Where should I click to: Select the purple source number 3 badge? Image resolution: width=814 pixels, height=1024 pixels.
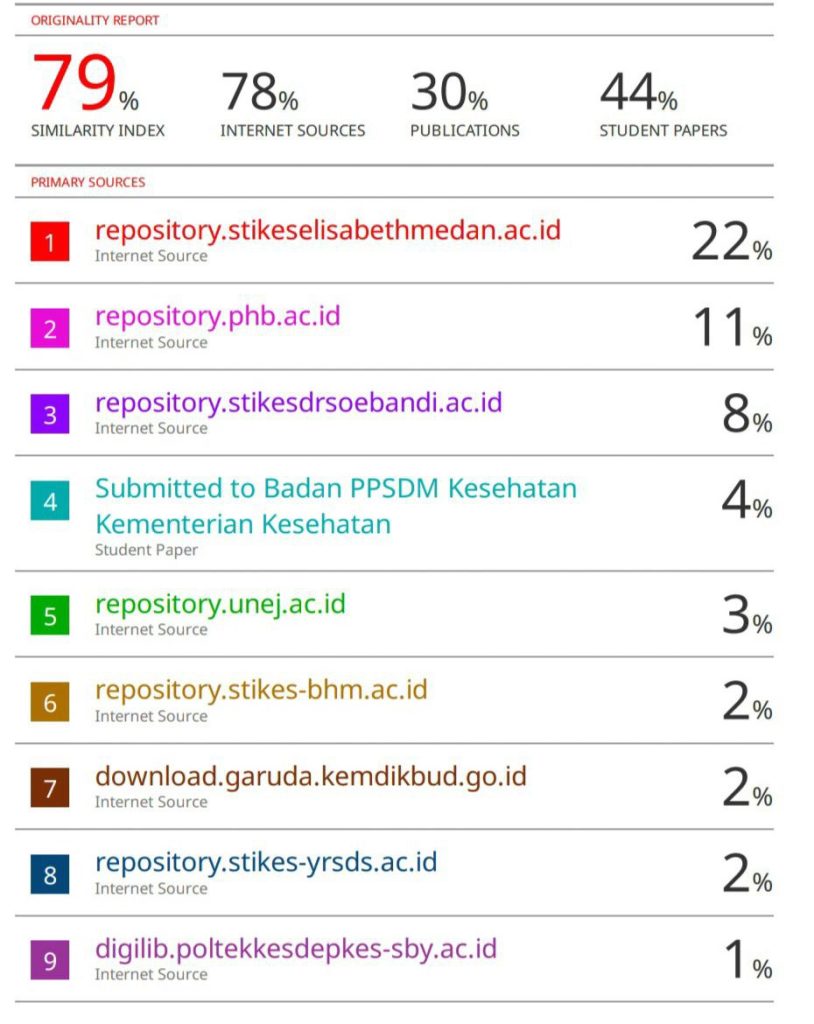(50, 414)
